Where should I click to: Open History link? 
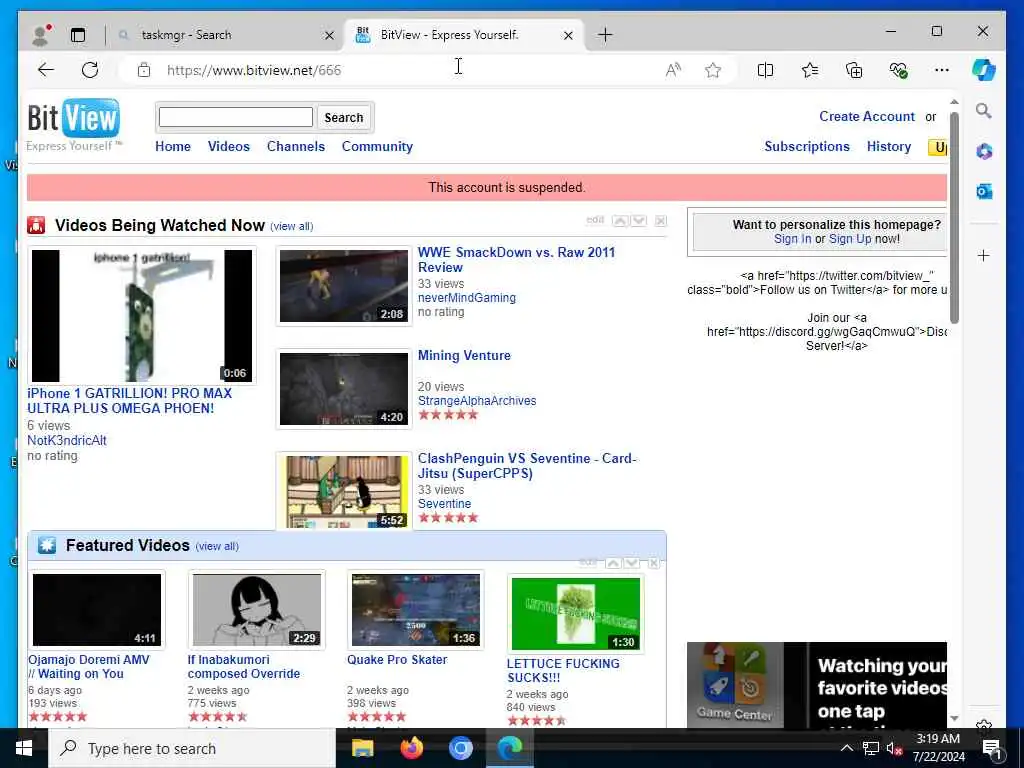(x=888, y=146)
